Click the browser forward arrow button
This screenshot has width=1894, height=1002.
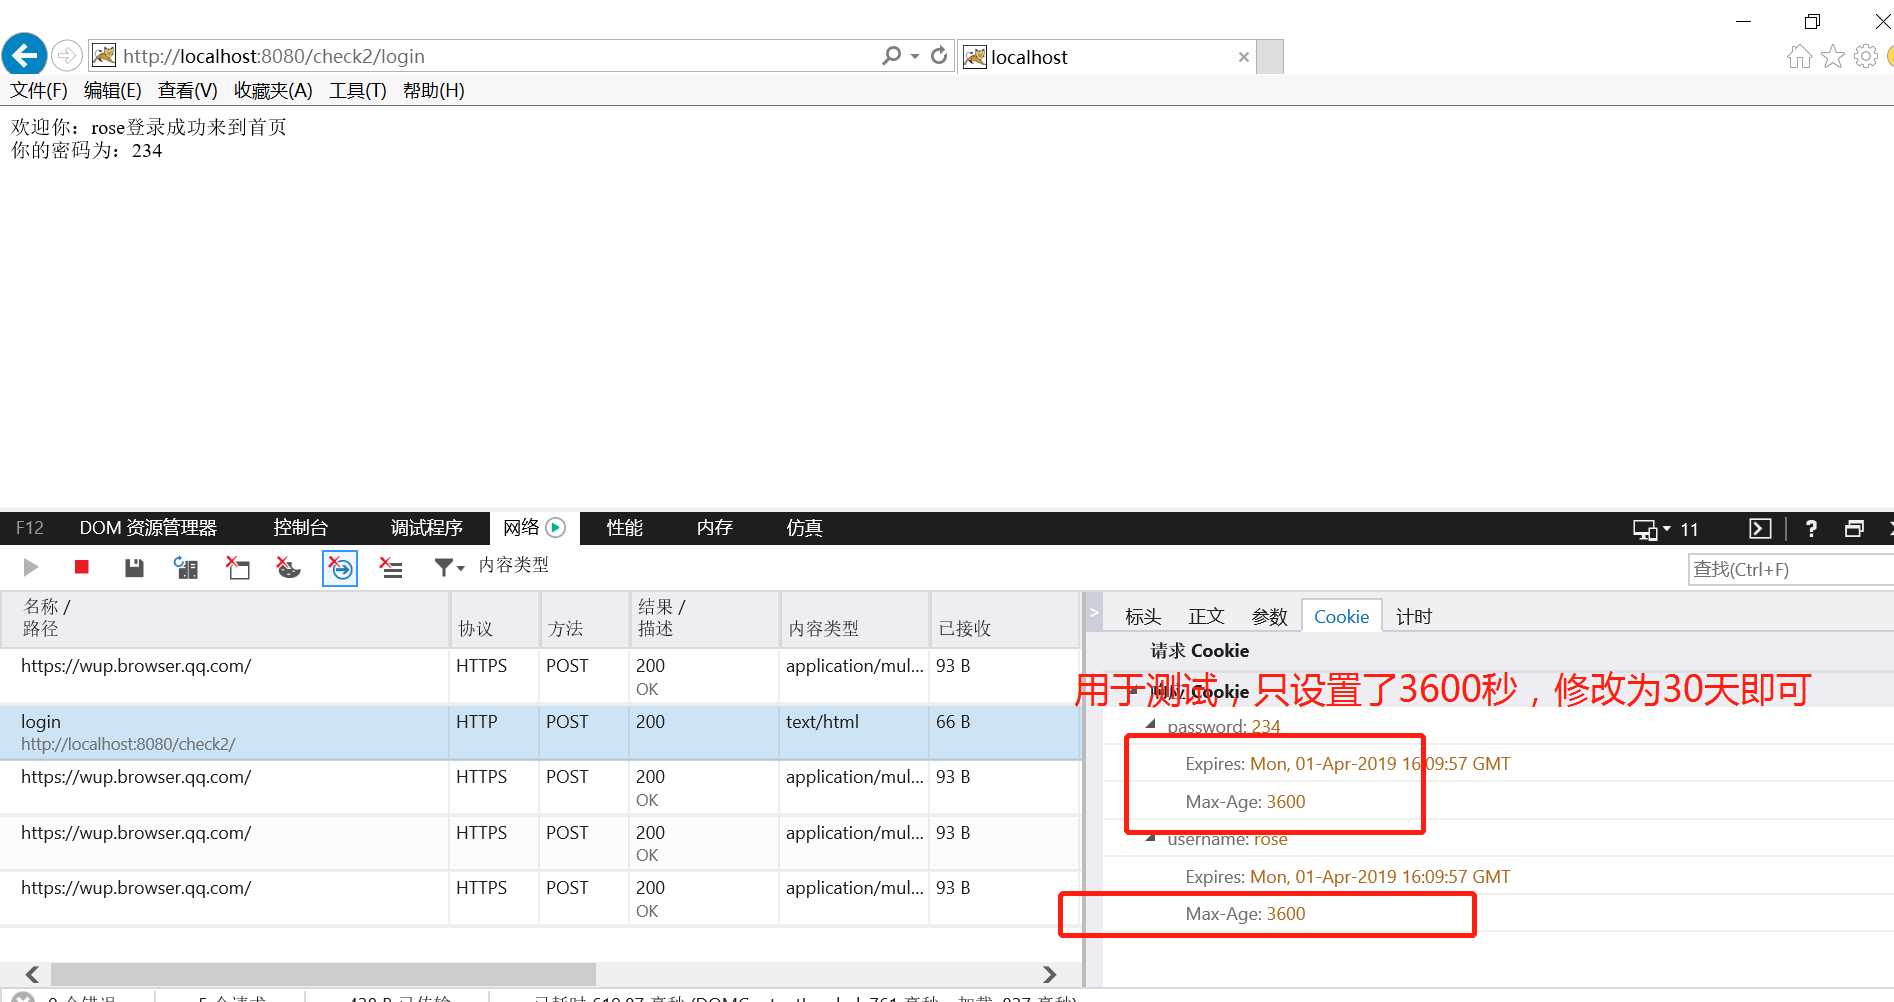[67, 55]
